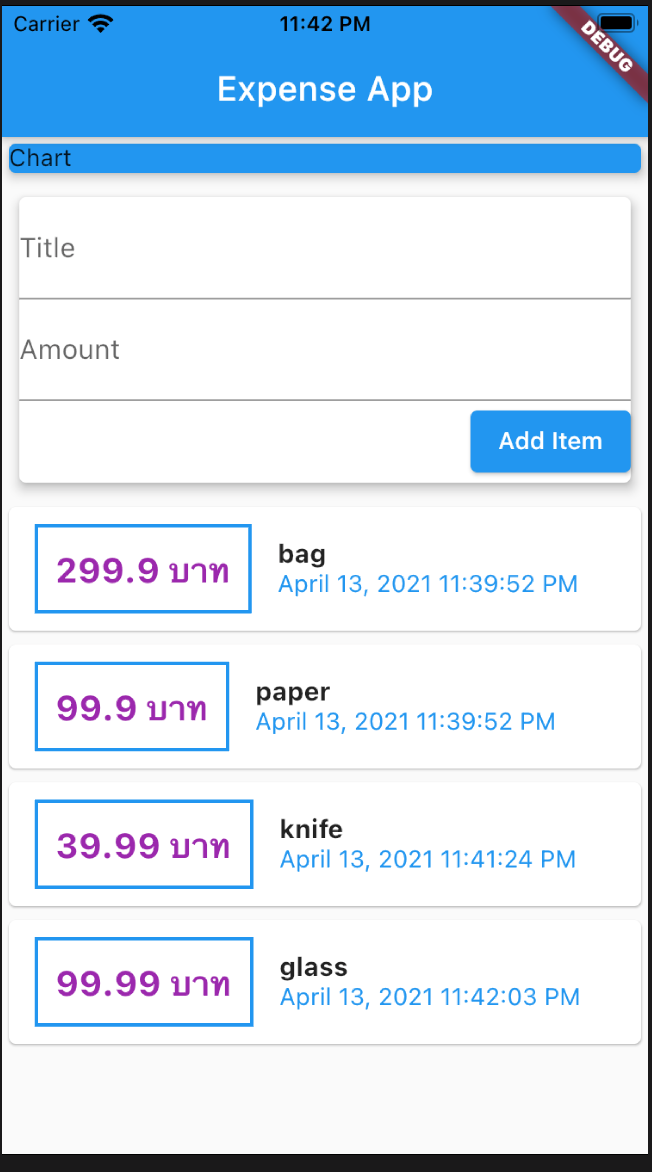Select the glass expense title
This screenshot has height=1172, width=652.
314,967
